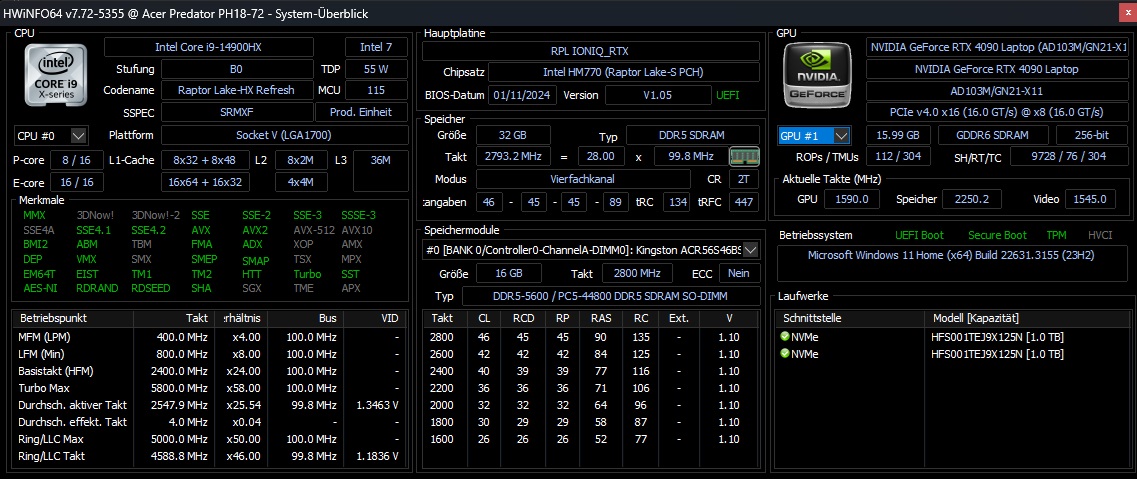1137x479 pixels.
Task: Click the AES-NI feature label
Action: click(x=40, y=288)
